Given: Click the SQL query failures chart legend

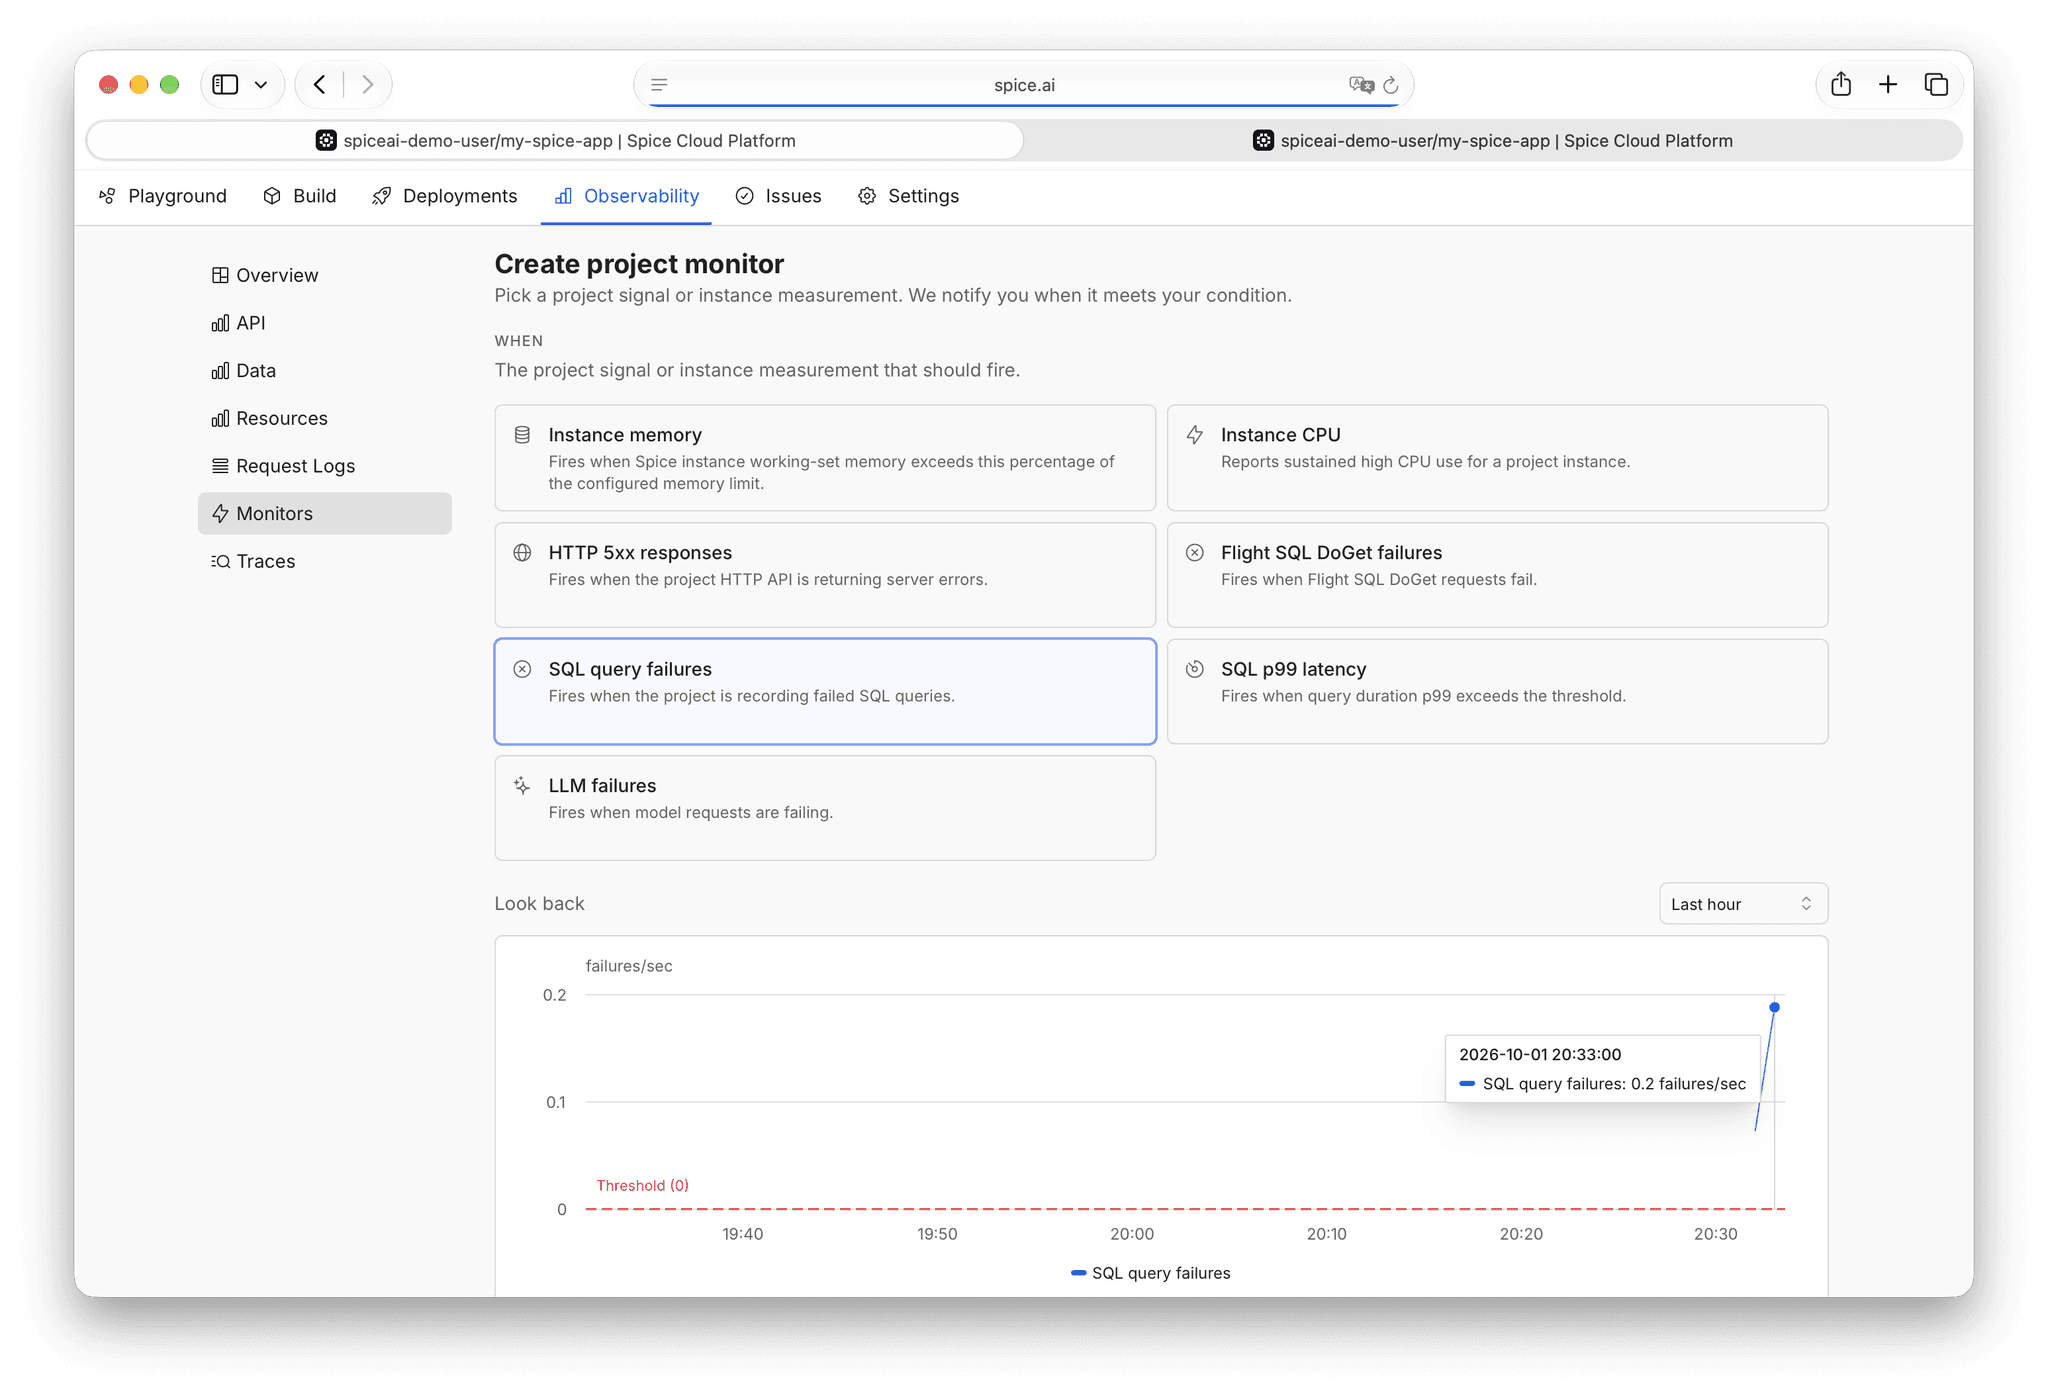Looking at the screenshot, I should [1150, 1273].
